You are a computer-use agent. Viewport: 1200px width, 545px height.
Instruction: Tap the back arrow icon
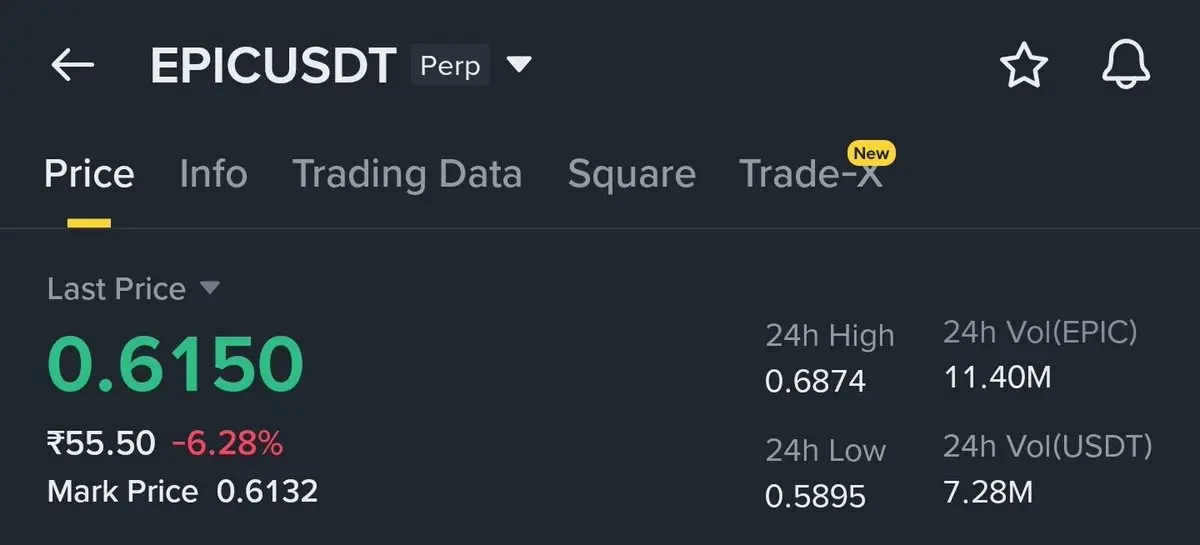tap(73, 66)
